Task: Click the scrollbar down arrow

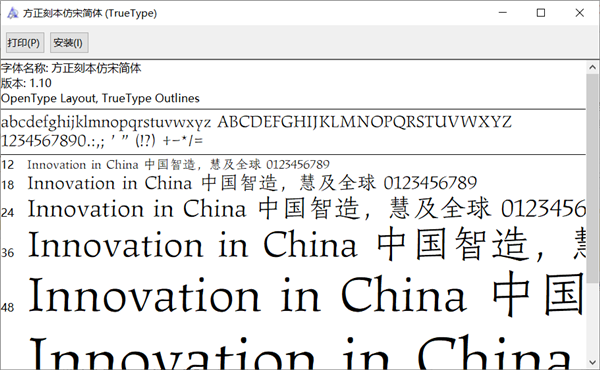Action: [592, 362]
